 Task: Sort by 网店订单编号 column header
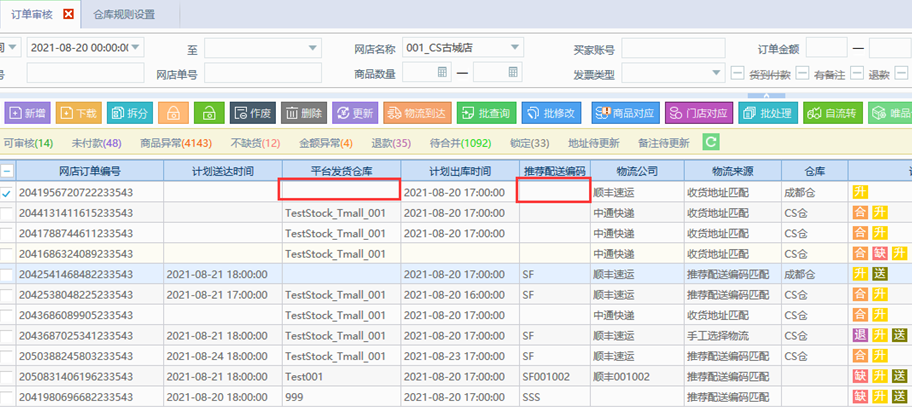pyautogui.click(x=90, y=171)
